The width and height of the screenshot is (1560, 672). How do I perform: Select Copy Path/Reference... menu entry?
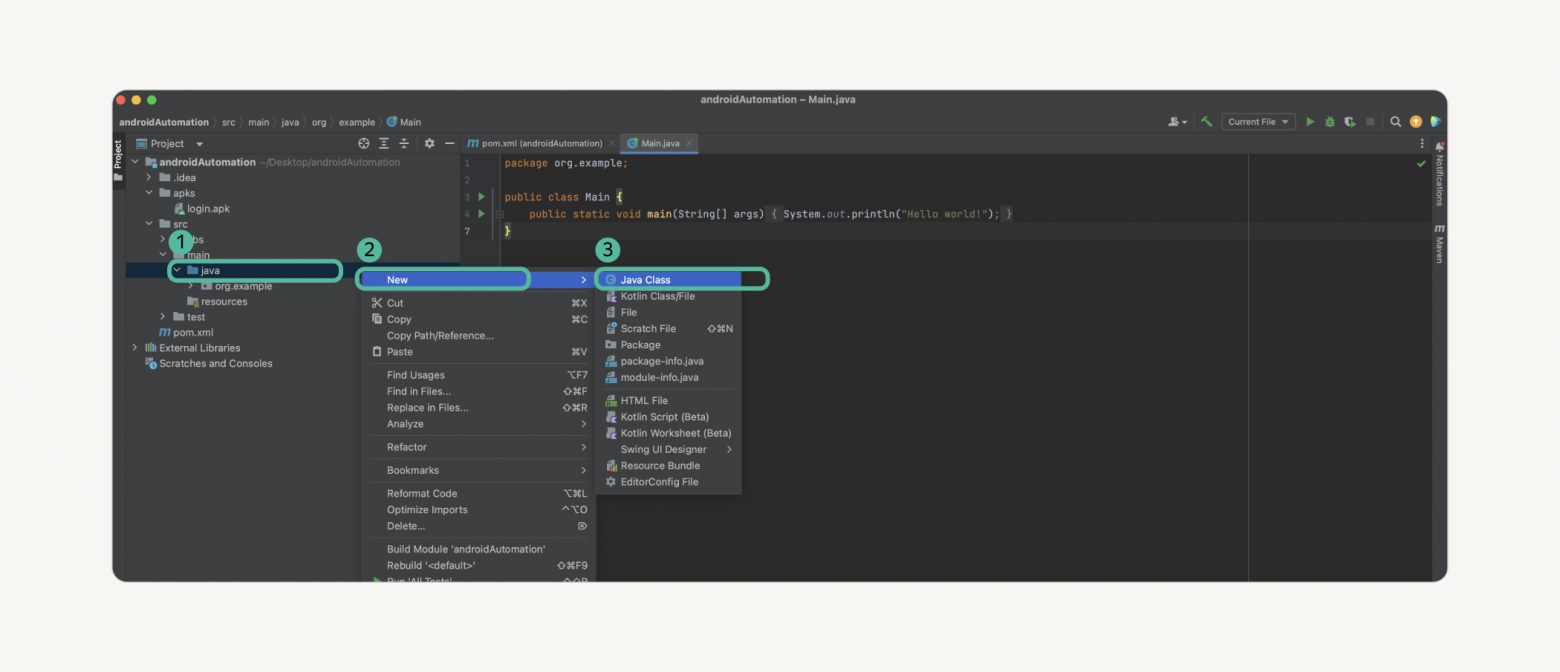pyautogui.click(x=478, y=336)
